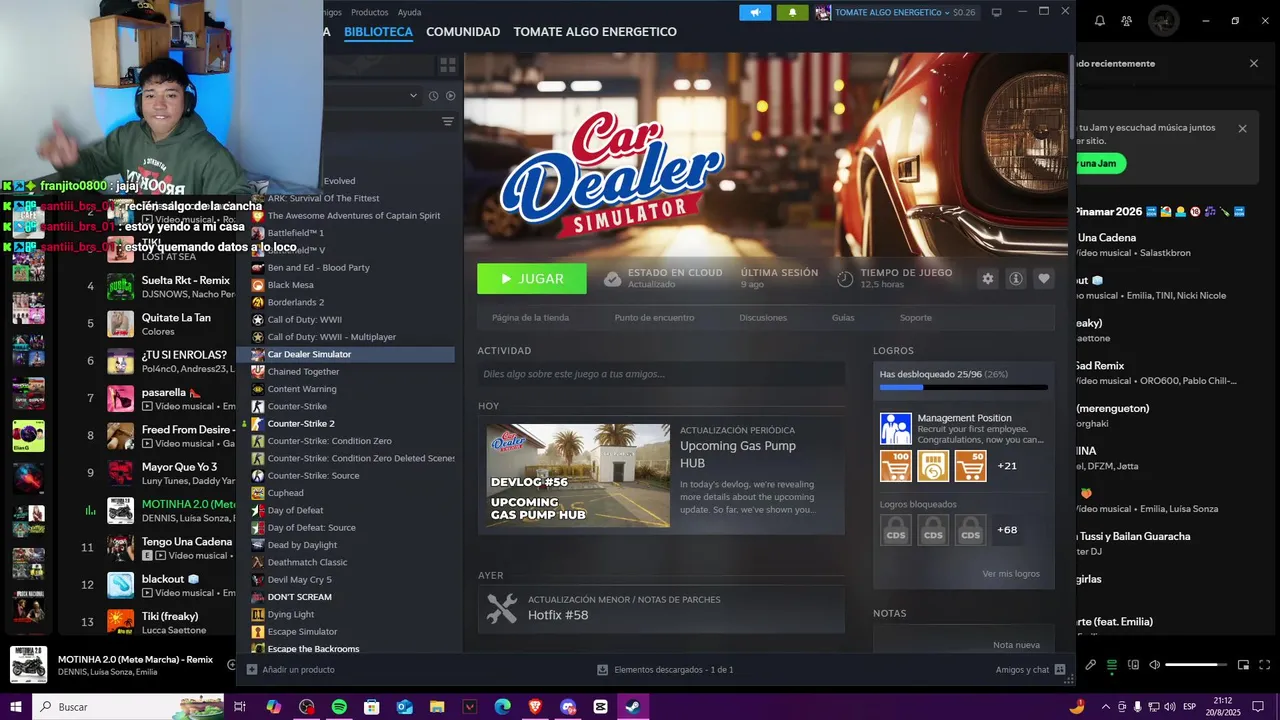This screenshot has width=1280, height=720.
Task: Click 'Añadir un producto'
Action: coord(290,670)
